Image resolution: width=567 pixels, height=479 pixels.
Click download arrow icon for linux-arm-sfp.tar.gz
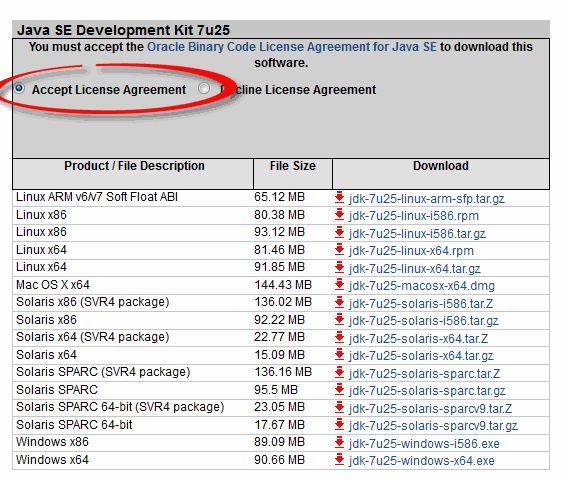(x=339, y=197)
